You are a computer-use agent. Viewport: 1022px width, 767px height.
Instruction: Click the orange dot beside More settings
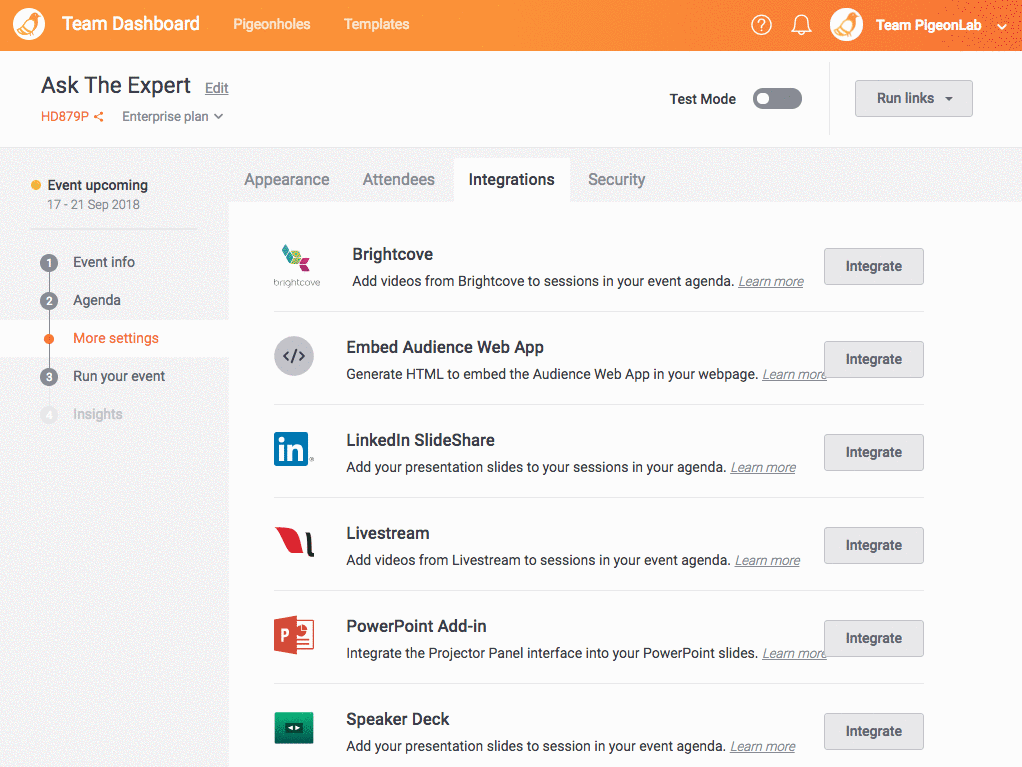tap(49, 338)
